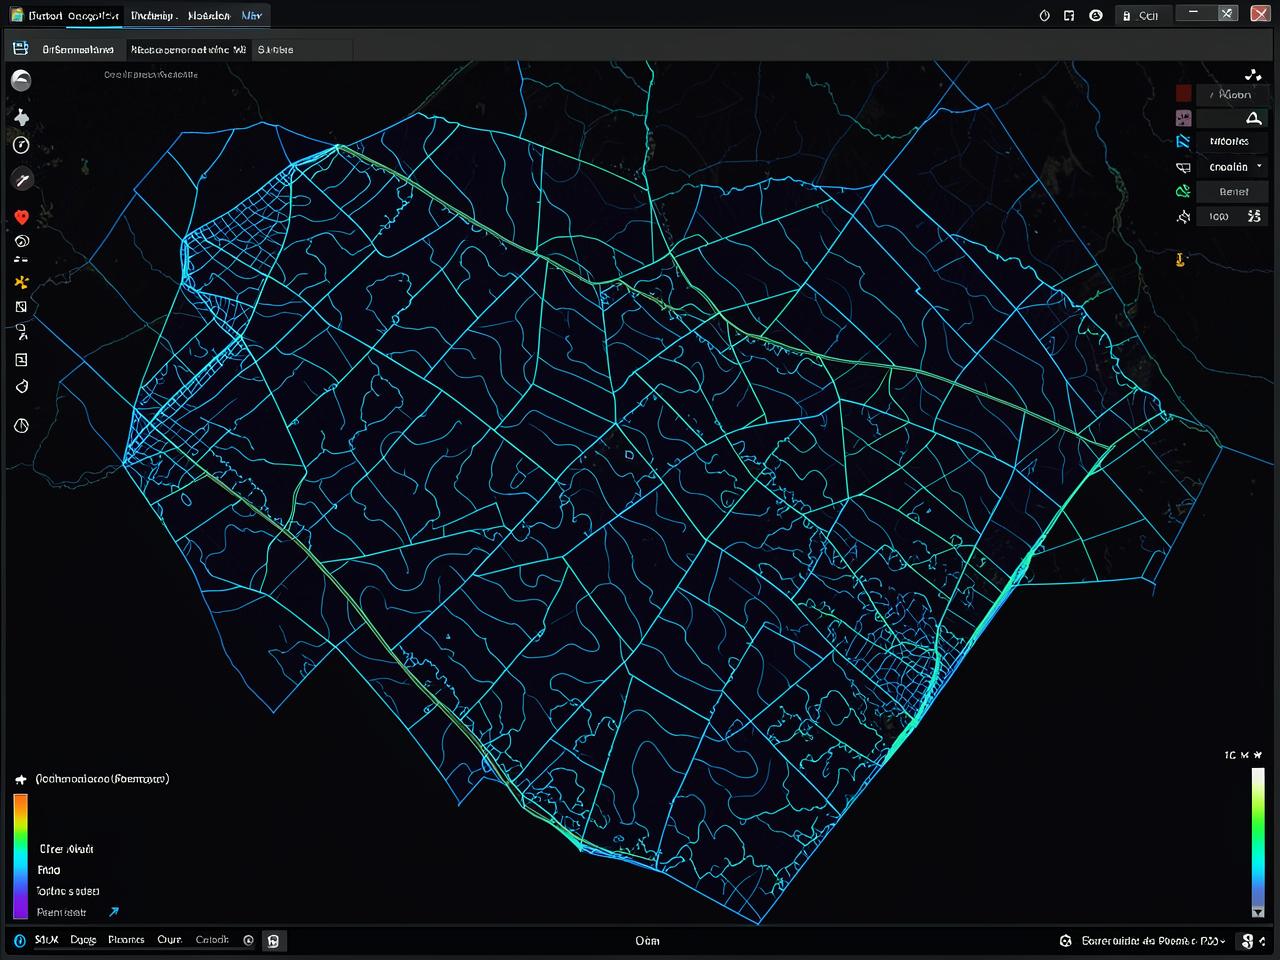Click the stepper arrows beside the 100 field
This screenshot has width=1280, height=960.
point(1255,216)
